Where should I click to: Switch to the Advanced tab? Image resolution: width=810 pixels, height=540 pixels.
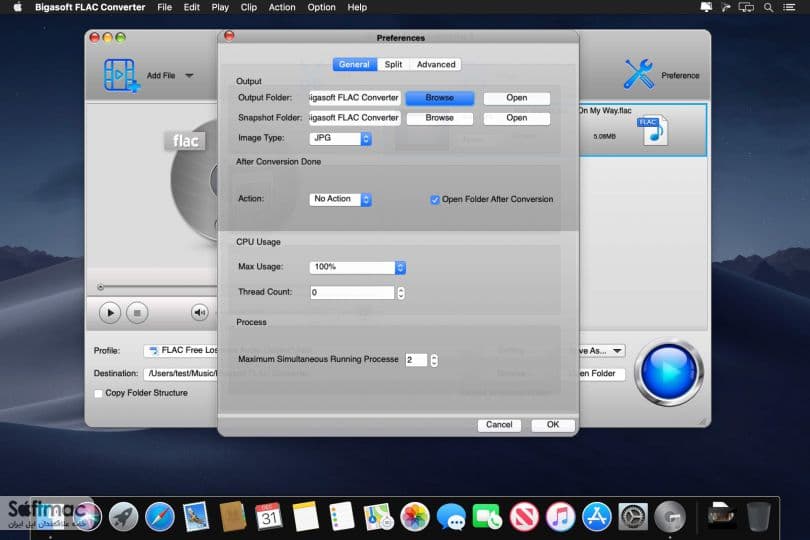click(436, 64)
